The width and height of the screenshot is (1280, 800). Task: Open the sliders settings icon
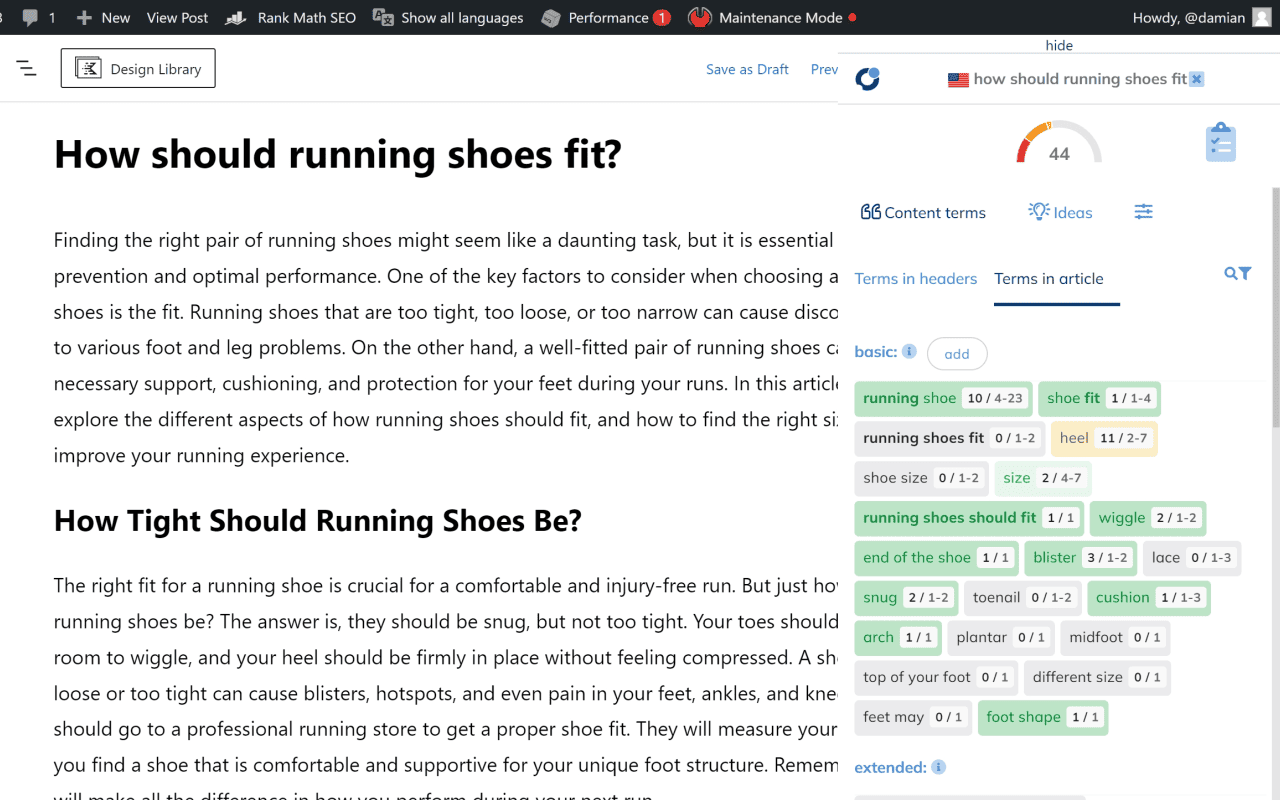click(x=1144, y=212)
